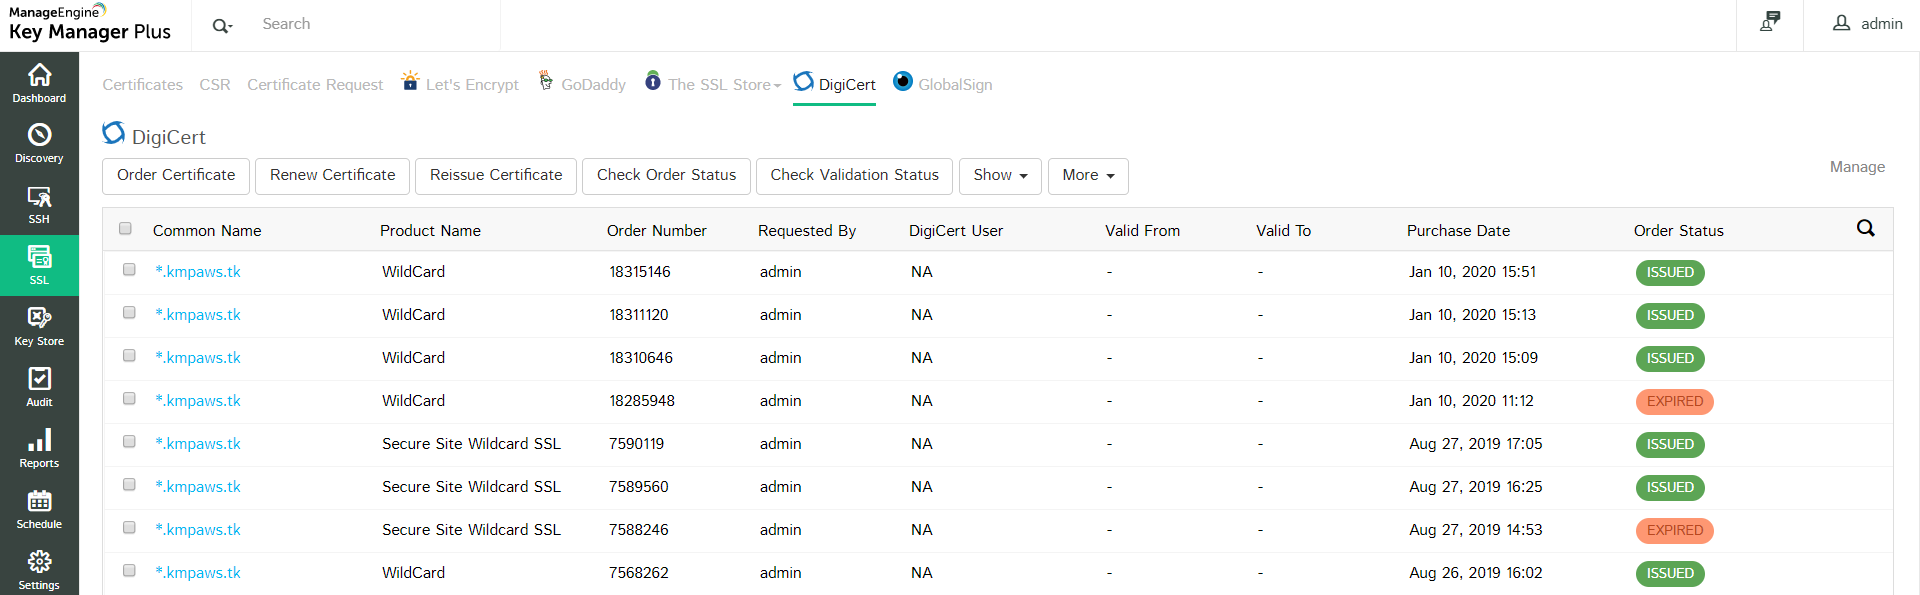Select the checkbox for order 7590119
Image resolution: width=1920 pixels, height=595 pixels.
[x=129, y=442]
